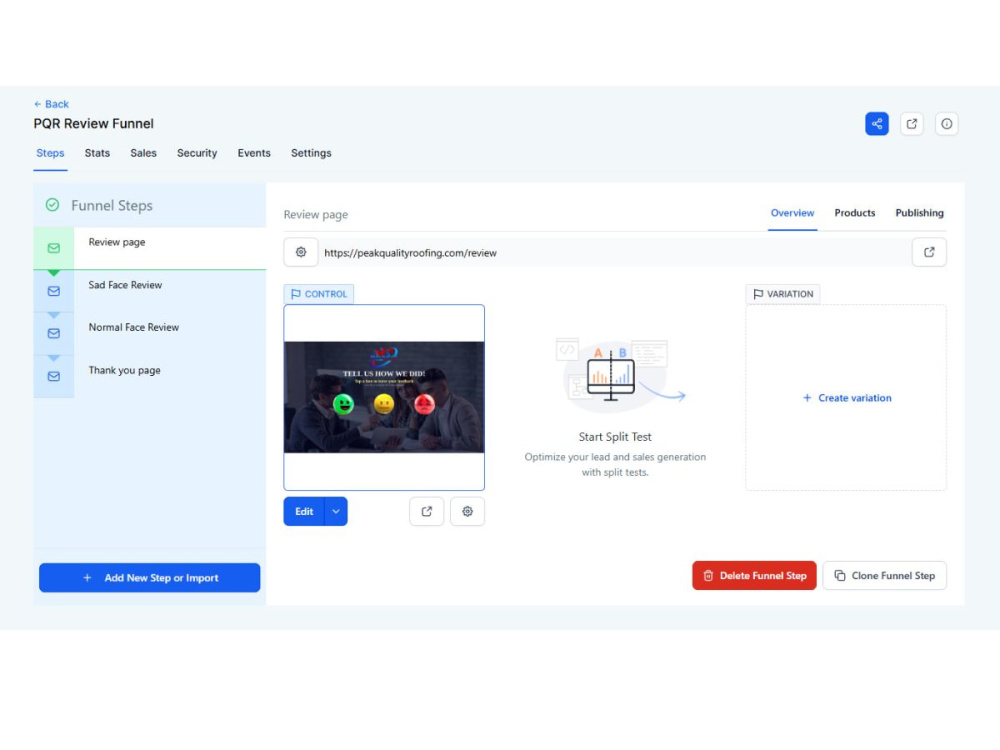Image resolution: width=1000 pixels, height=750 pixels.
Task: Click Delete Funnel Step button
Action: (754, 575)
